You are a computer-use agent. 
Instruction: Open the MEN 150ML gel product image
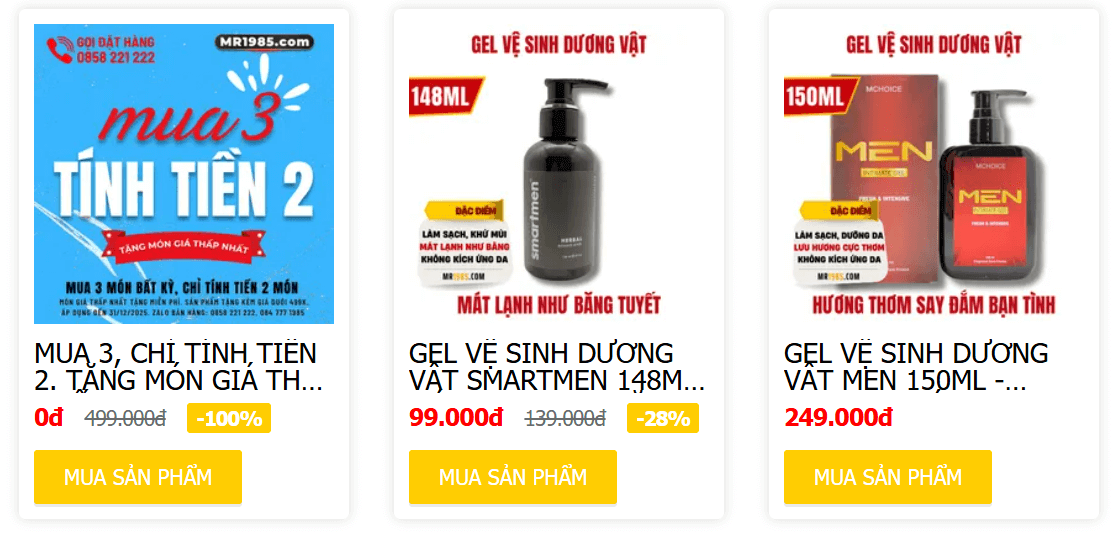(933, 174)
